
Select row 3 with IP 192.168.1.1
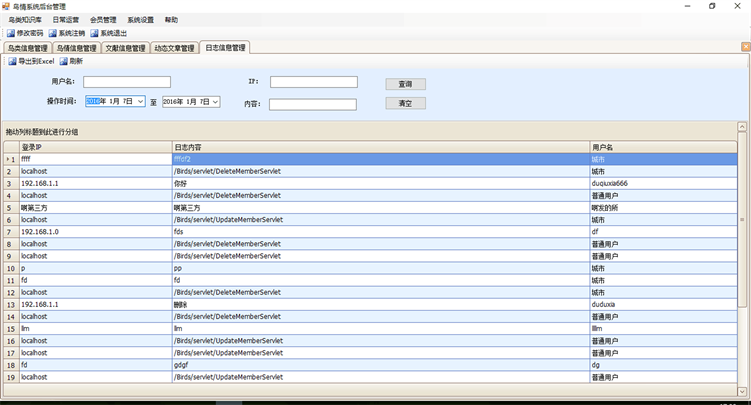point(95,183)
